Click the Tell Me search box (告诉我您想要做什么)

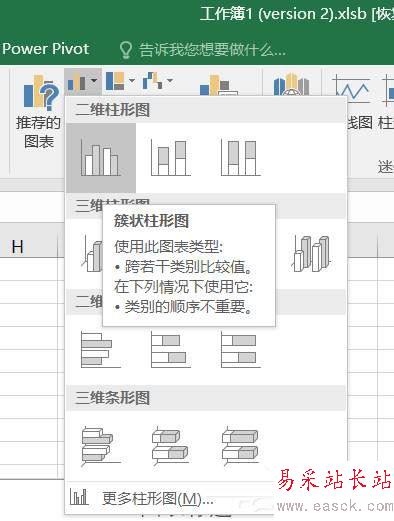[202, 50]
